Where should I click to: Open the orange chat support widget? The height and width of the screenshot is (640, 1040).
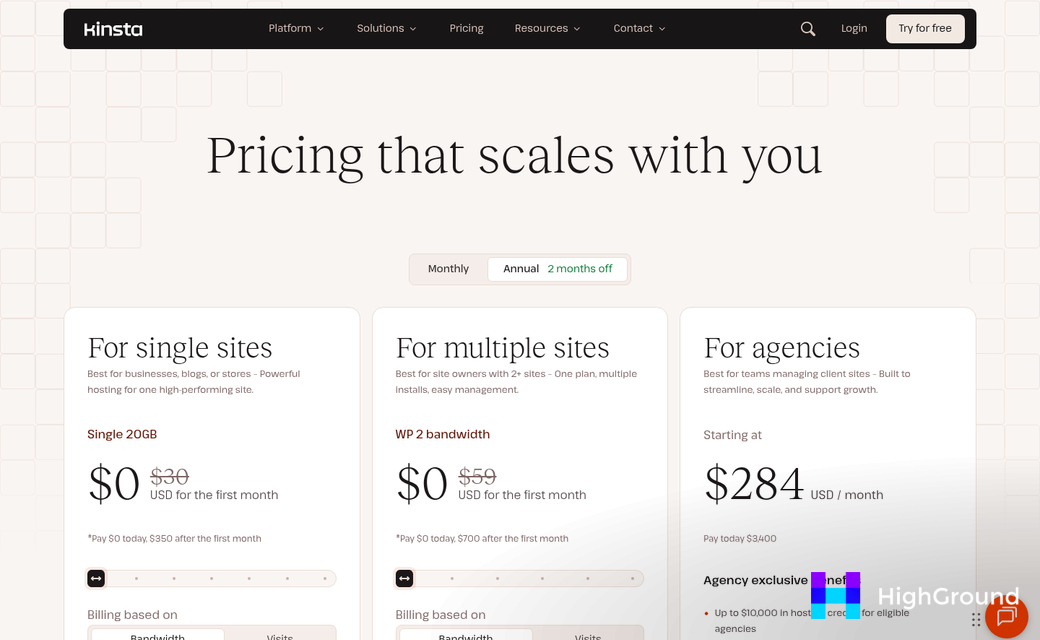[x=1006, y=617]
